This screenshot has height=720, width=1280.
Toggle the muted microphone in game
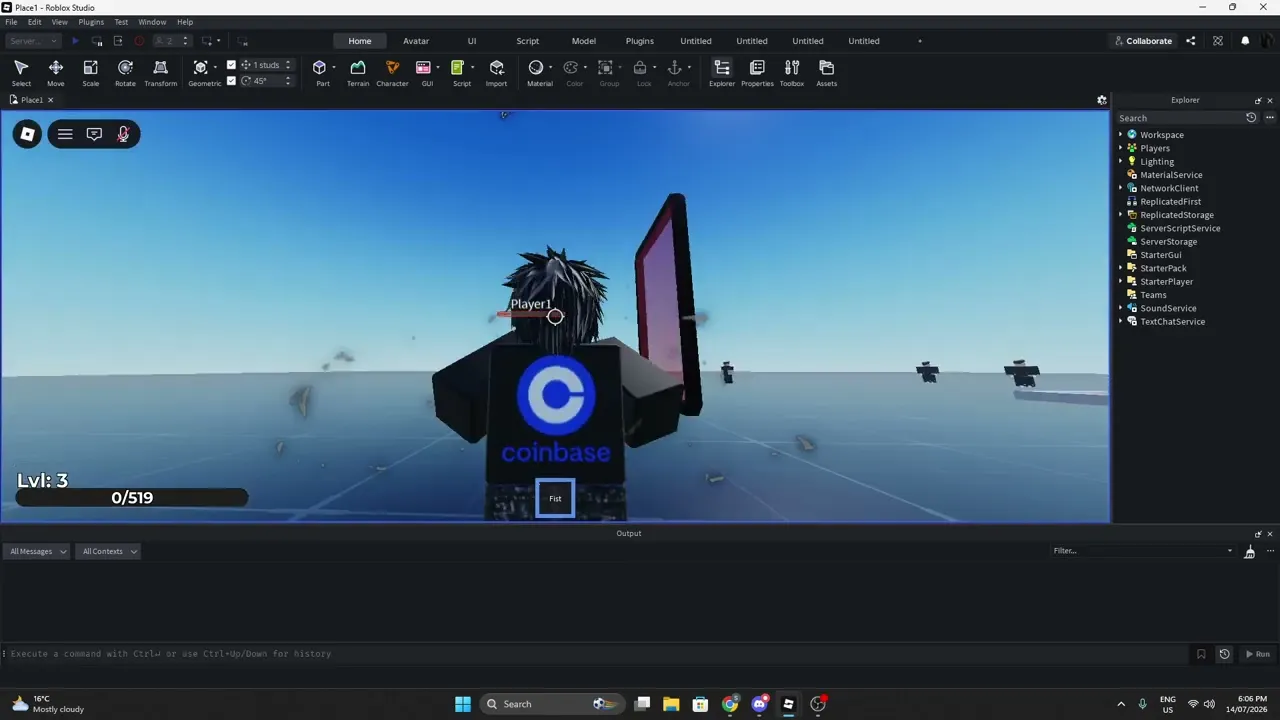pos(123,134)
